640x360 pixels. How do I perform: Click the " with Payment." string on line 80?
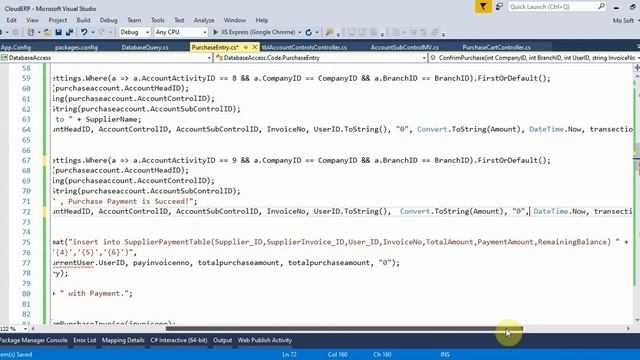pos(96,293)
